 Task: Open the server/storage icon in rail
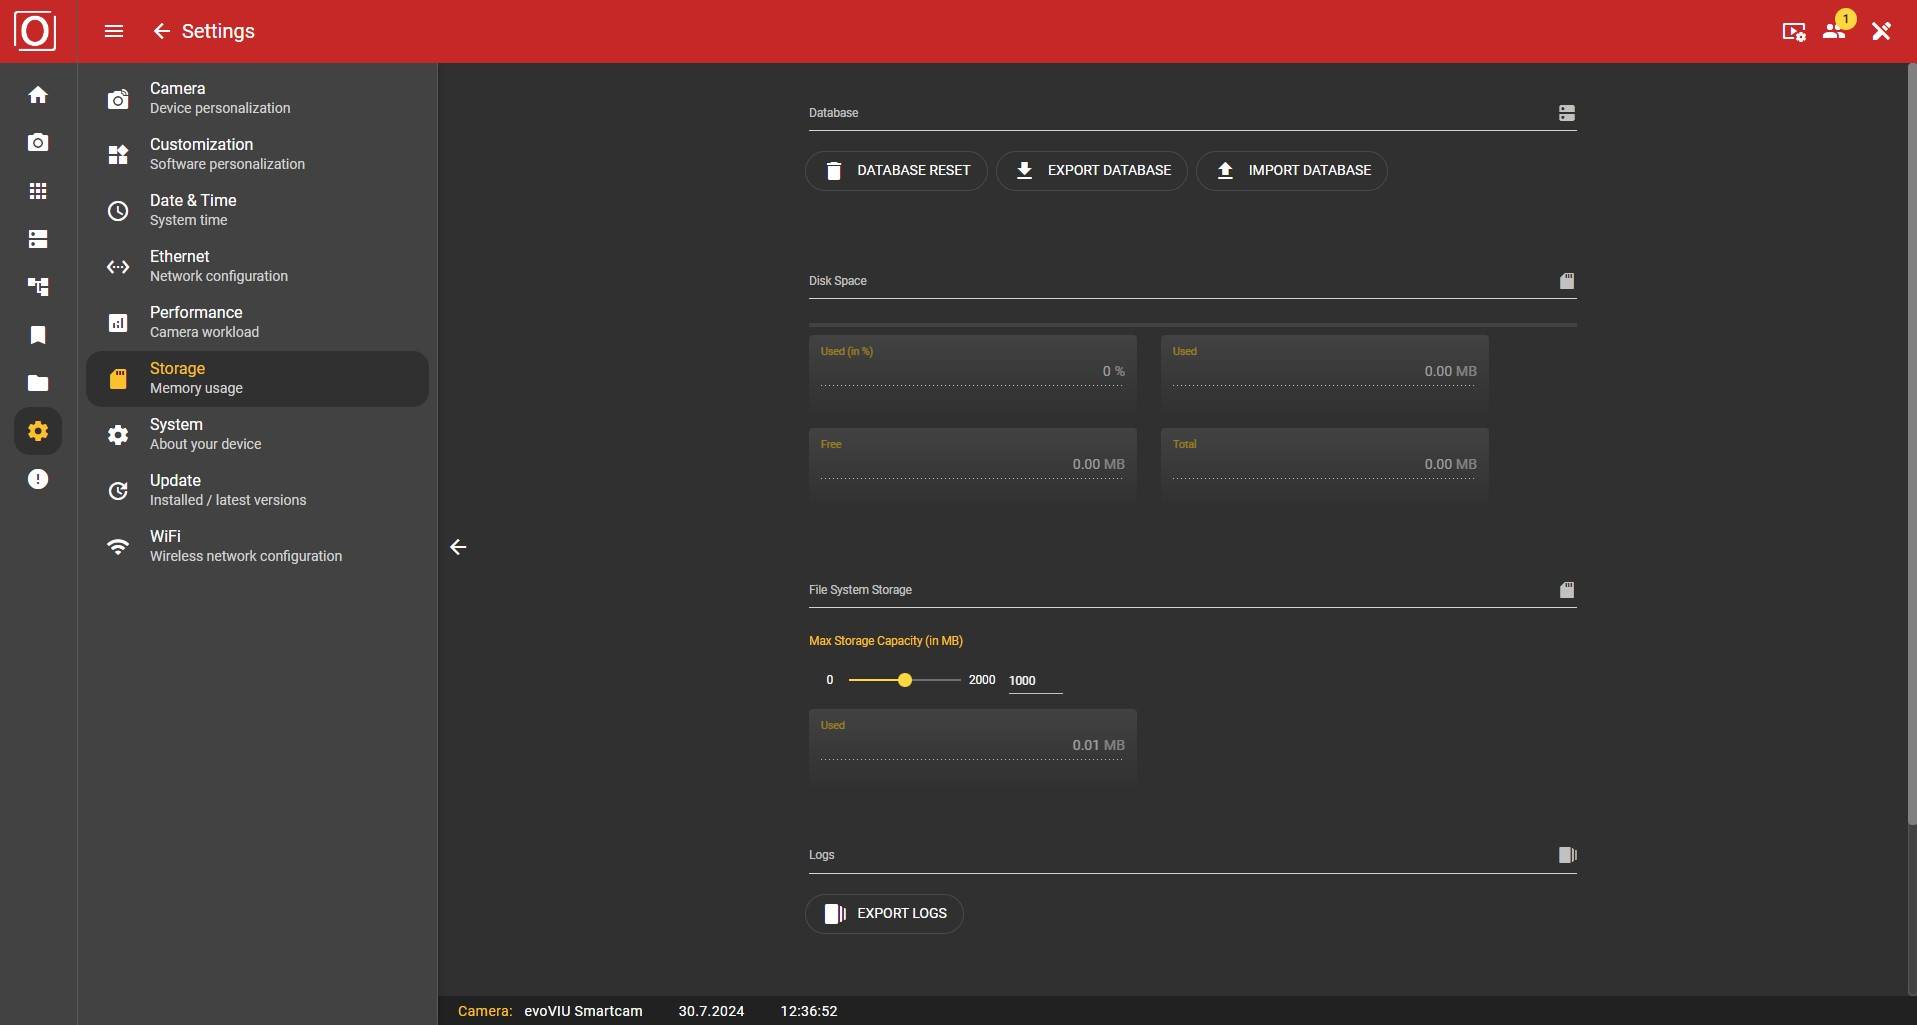point(38,239)
